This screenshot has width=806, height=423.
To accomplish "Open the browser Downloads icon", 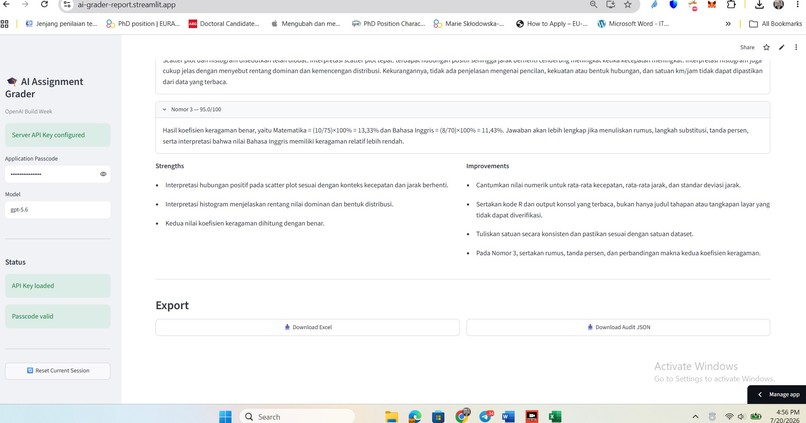I will click(759, 5).
